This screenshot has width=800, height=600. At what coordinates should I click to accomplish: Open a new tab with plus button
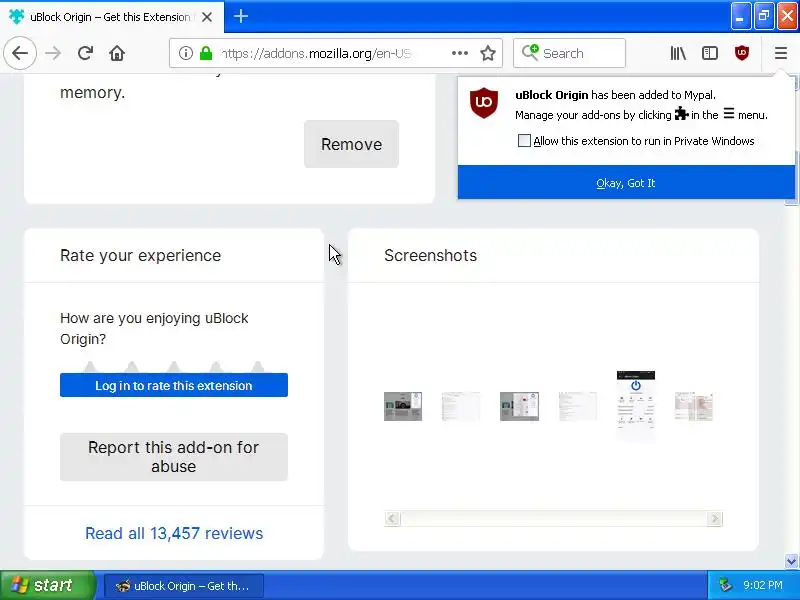pyautogui.click(x=241, y=16)
